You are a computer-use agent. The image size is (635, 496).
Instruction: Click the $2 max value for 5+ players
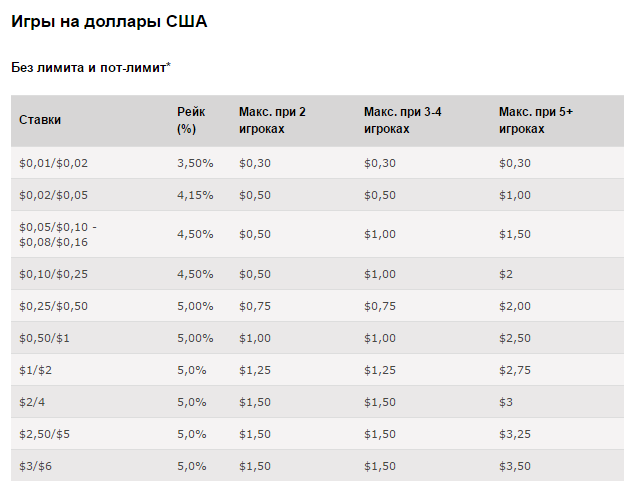pos(506,274)
